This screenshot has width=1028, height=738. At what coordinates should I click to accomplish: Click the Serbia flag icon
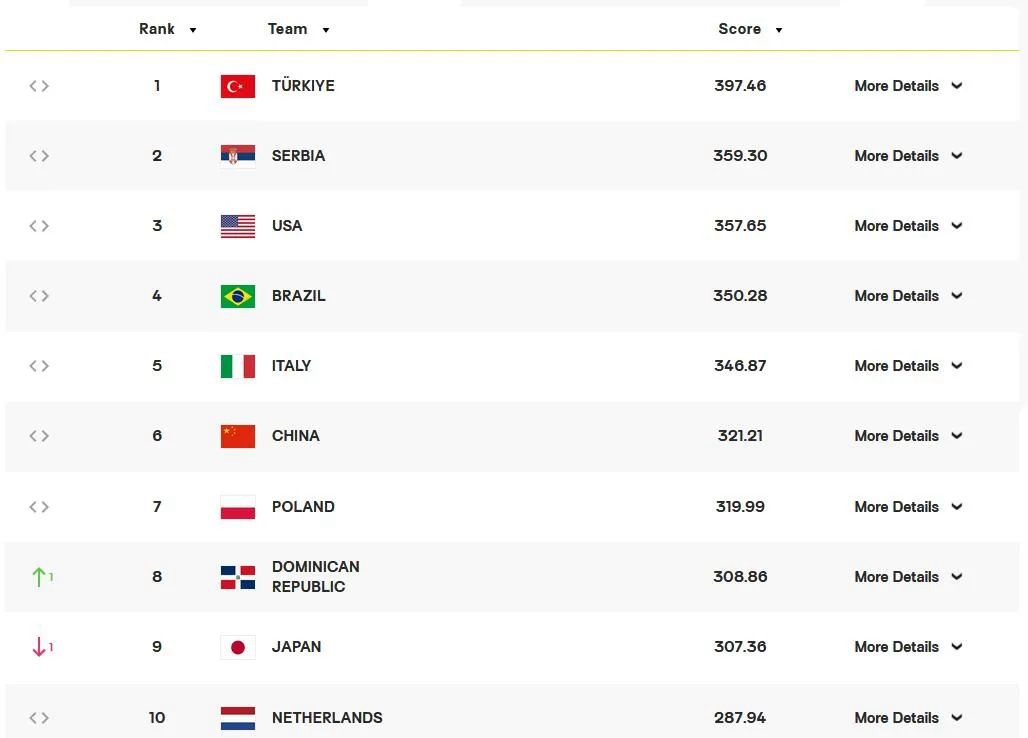tap(238, 156)
